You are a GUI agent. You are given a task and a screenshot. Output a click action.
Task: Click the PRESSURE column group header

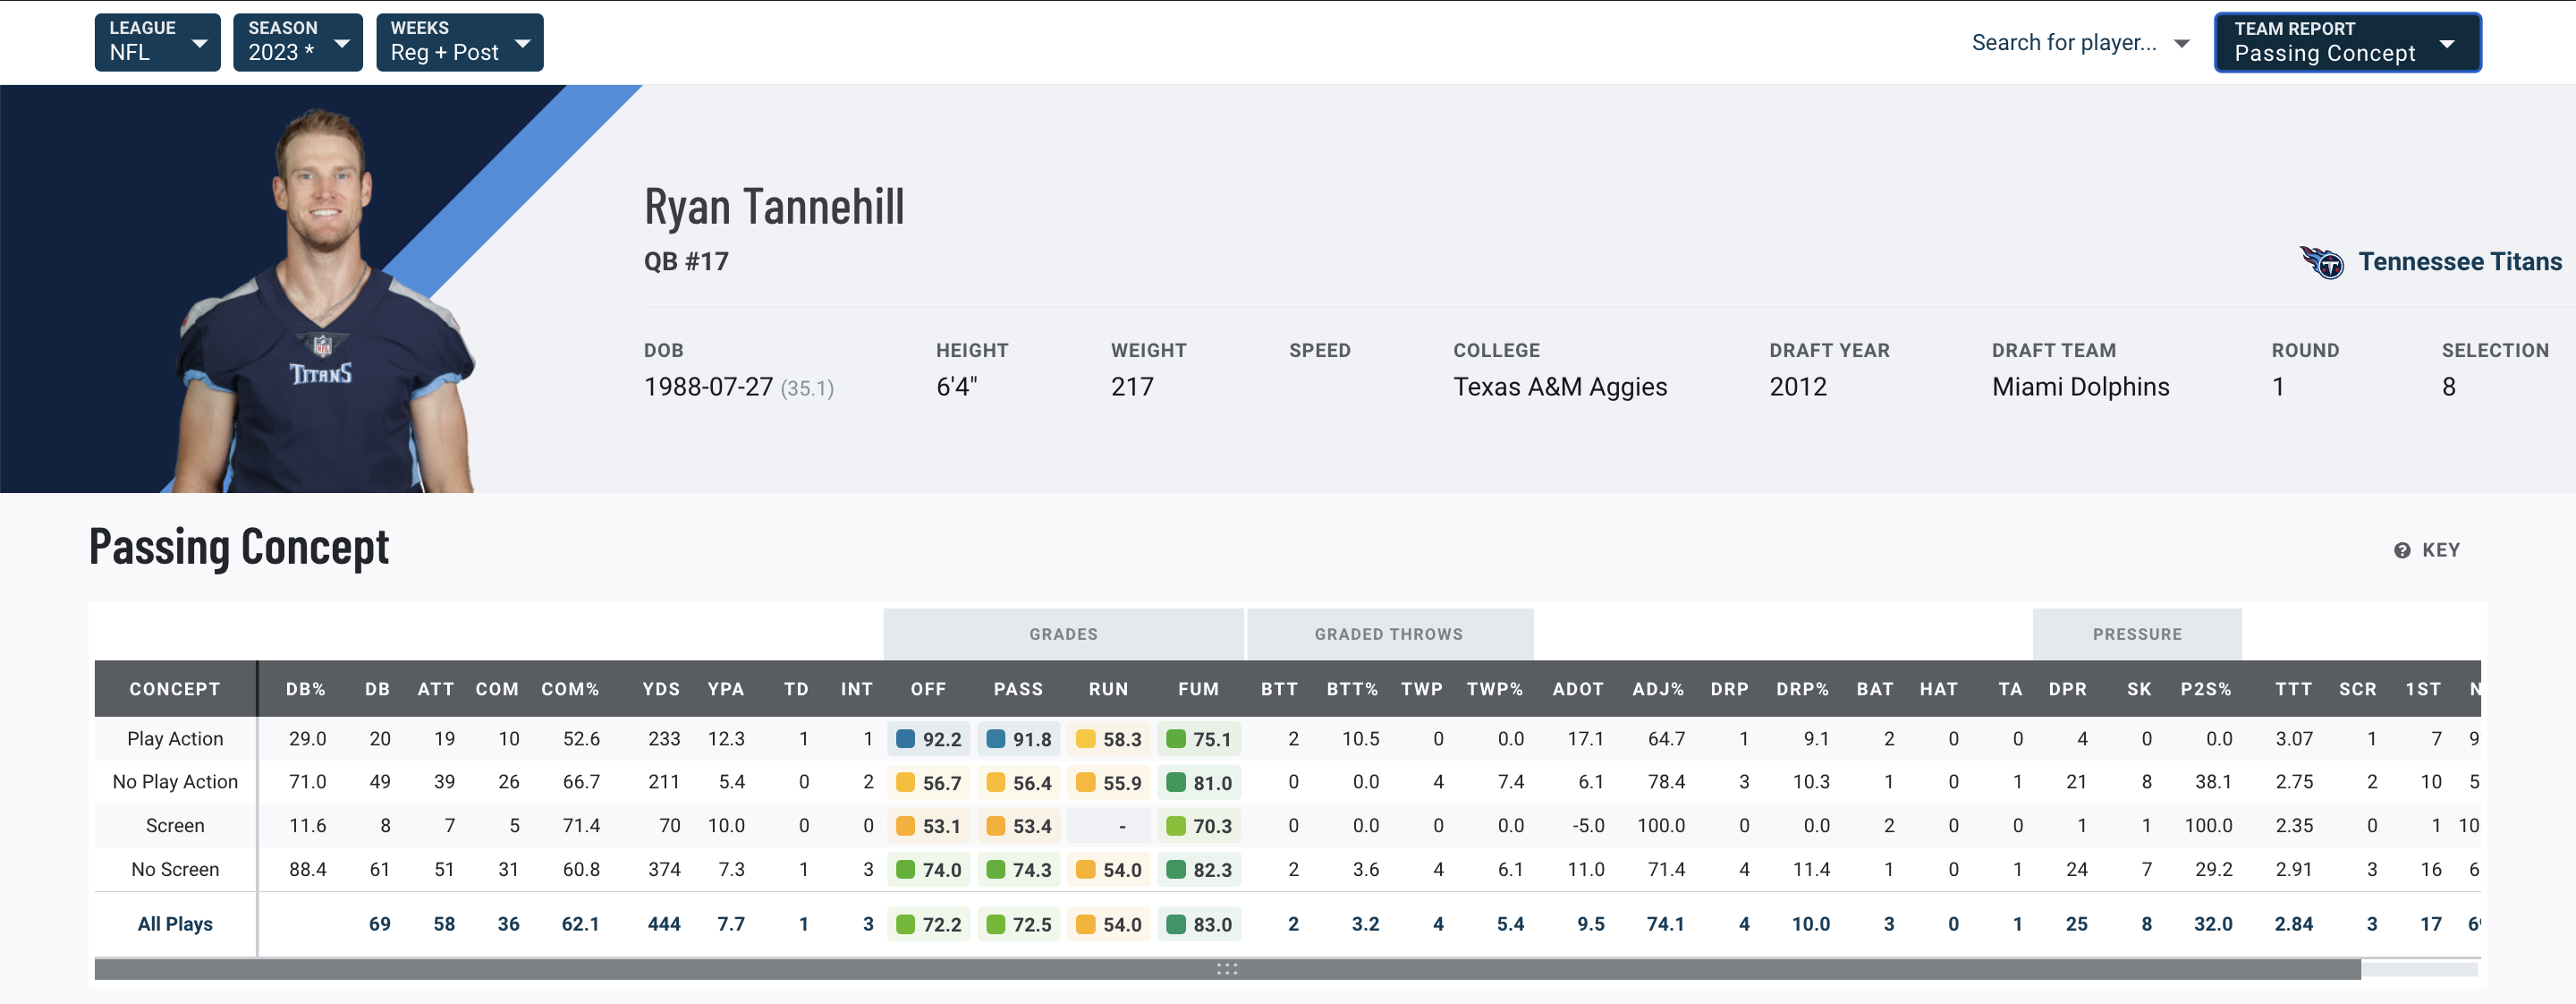[x=2134, y=634]
